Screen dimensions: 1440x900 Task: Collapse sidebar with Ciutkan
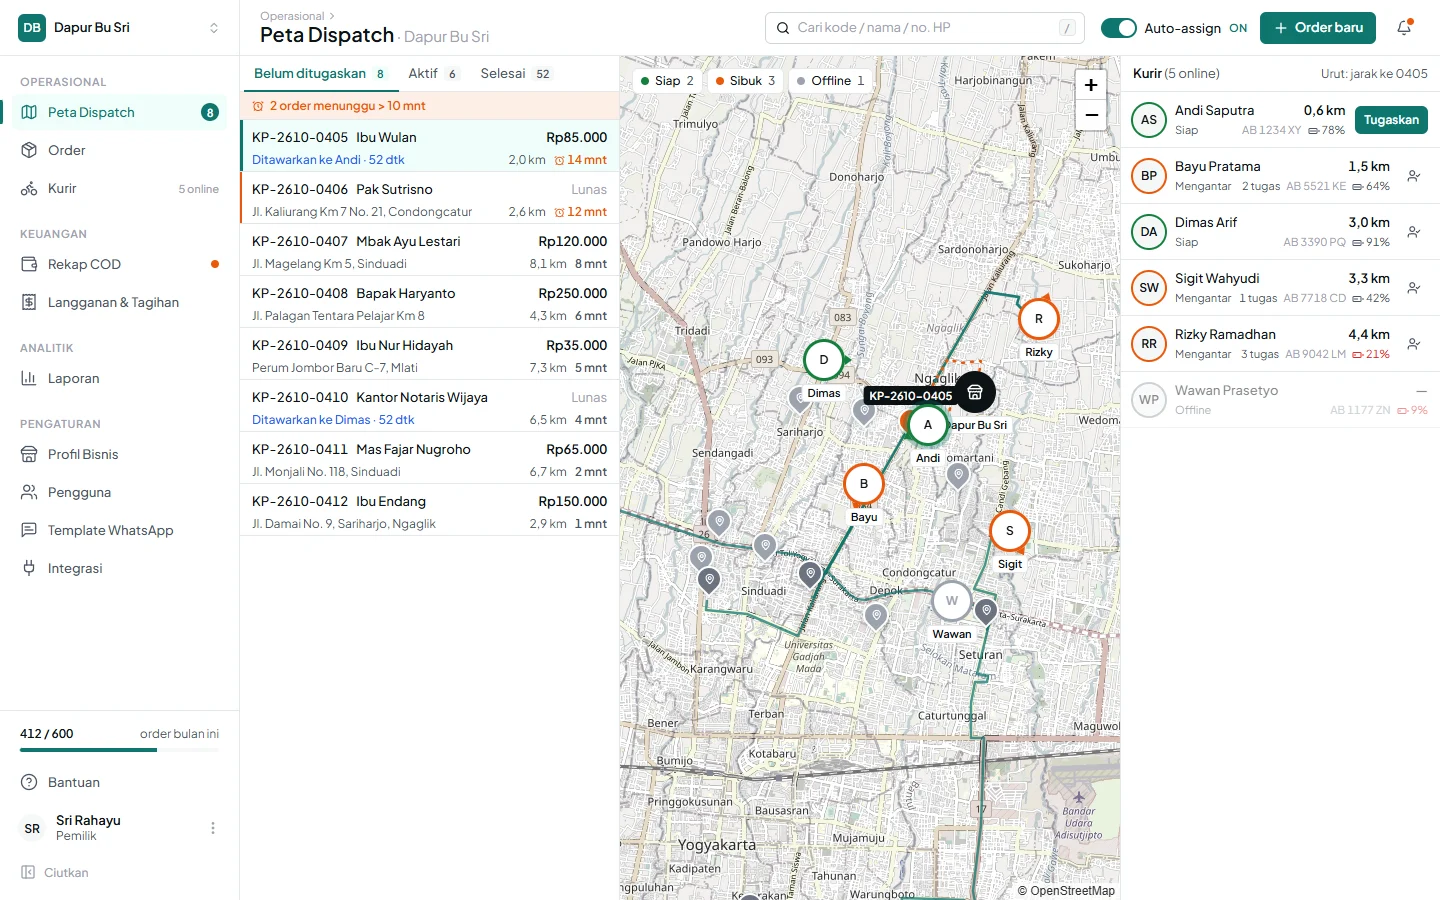pos(55,872)
